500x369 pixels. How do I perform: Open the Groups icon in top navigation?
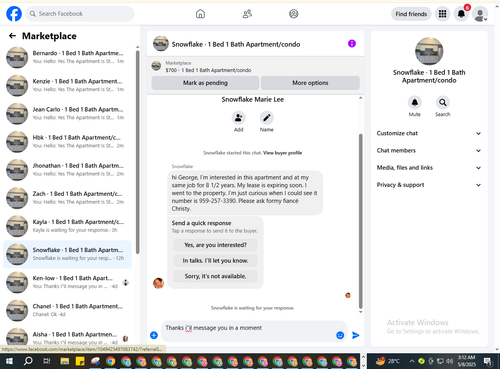pyautogui.click(x=294, y=14)
